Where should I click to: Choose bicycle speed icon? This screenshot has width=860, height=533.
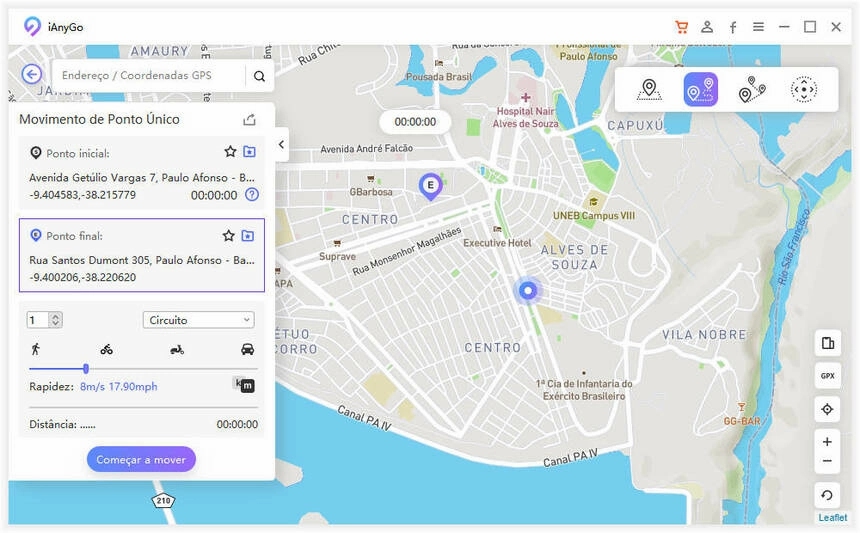click(x=106, y=349)
